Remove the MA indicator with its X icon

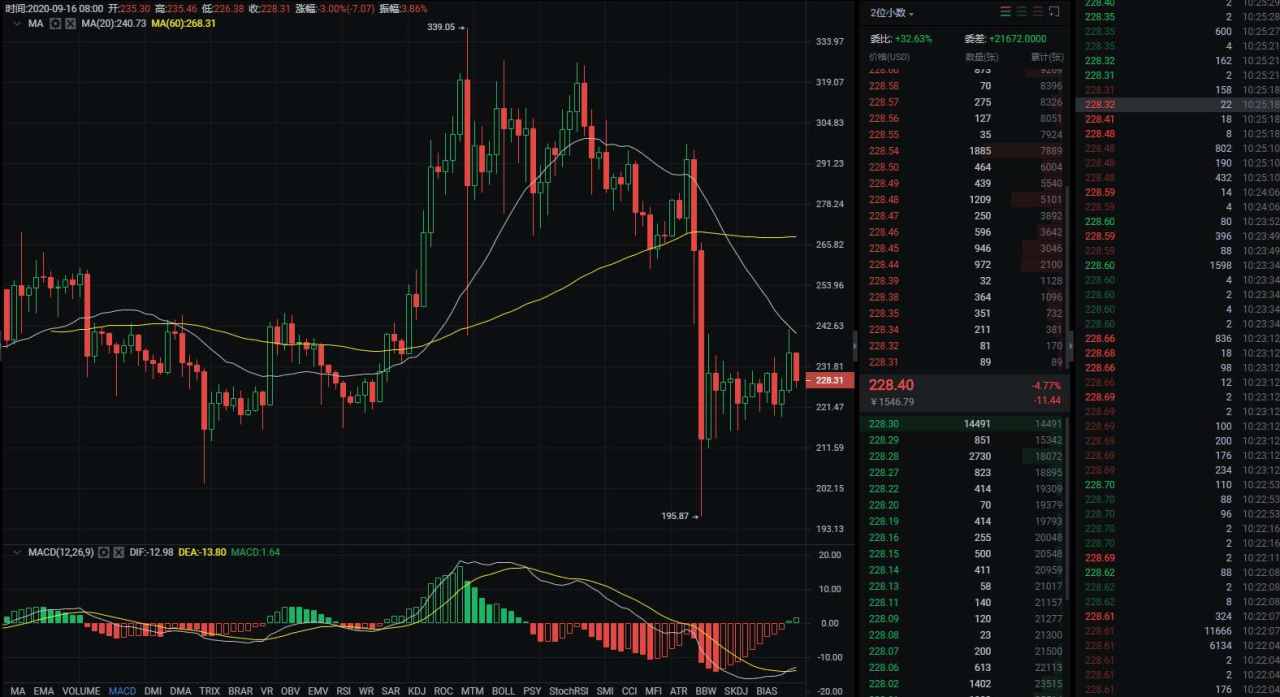tap(70, 23)
